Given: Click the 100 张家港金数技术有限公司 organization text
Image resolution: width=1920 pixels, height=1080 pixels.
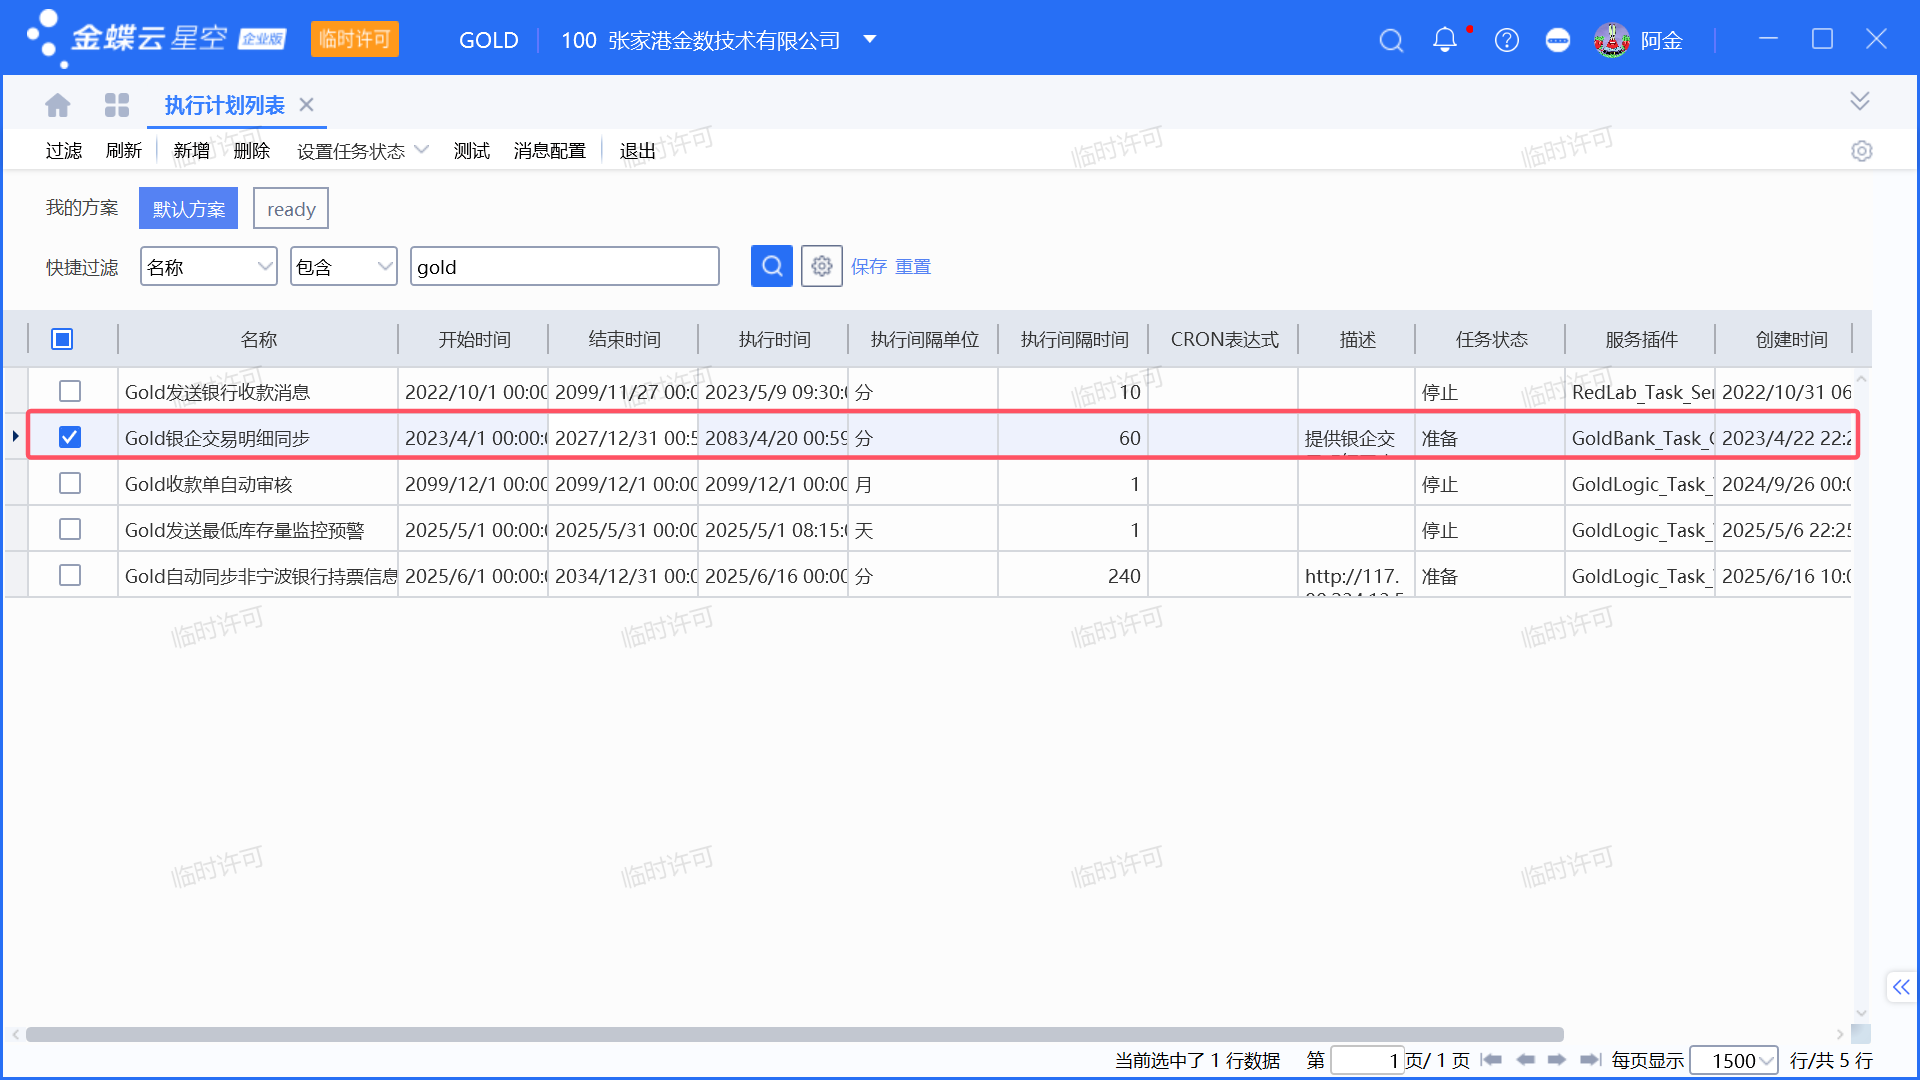Looking at the screenshot, I should click(x=700, y=40).
